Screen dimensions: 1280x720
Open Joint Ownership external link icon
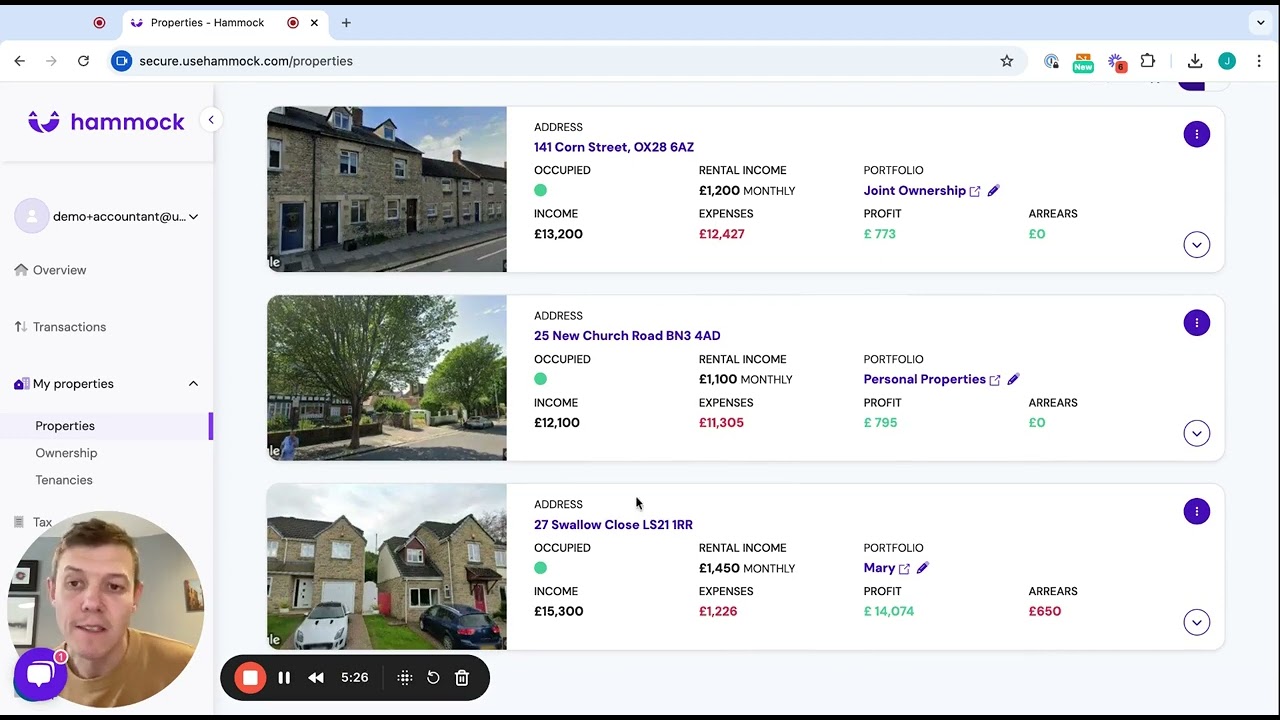click(975, 191)
